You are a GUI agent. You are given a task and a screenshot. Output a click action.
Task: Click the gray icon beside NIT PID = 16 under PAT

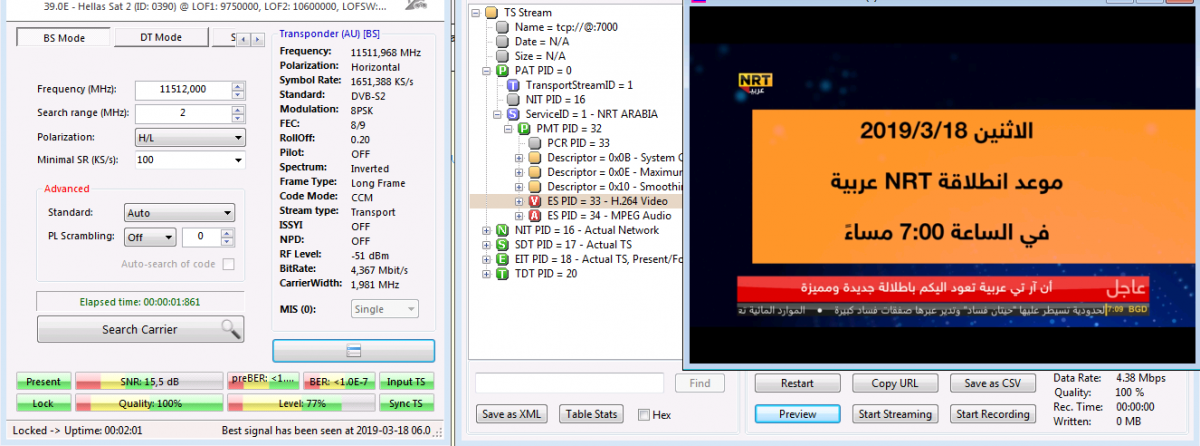(x=514, y=100)
